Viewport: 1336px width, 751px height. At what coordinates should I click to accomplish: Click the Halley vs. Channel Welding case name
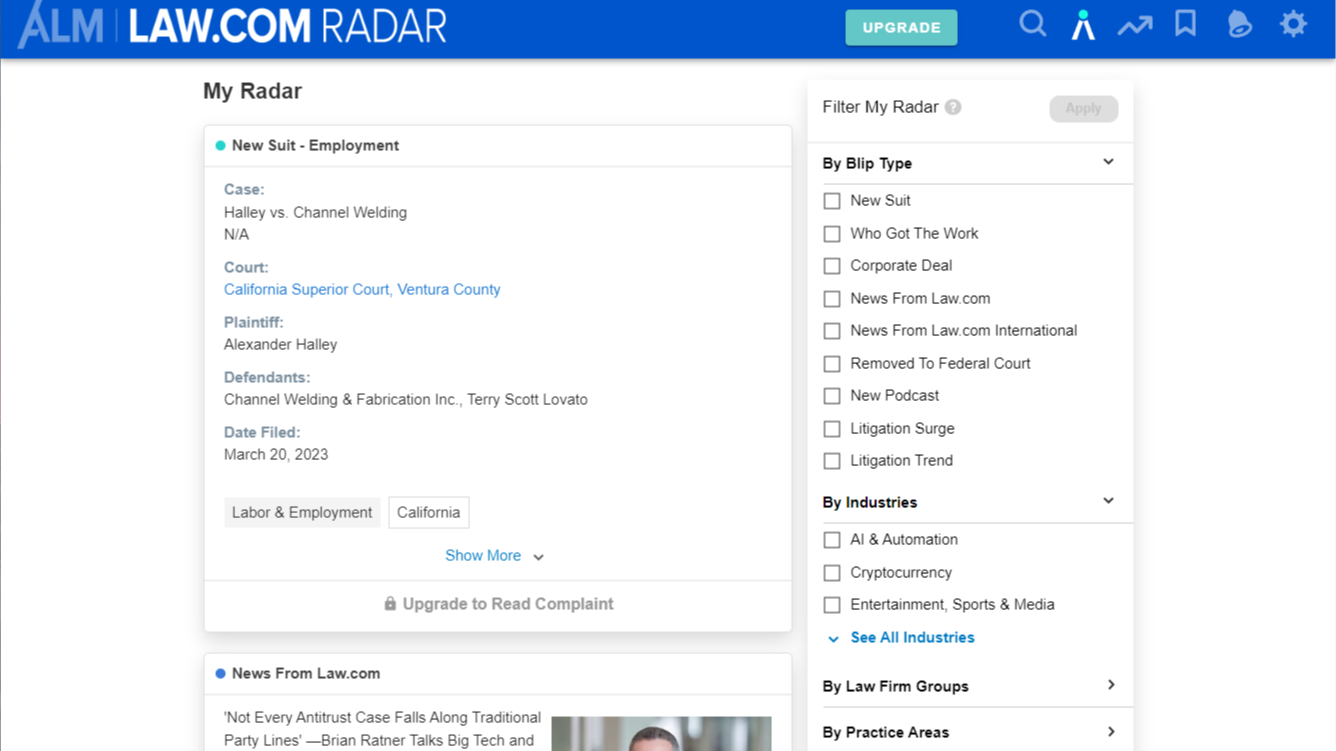point(315,212)
